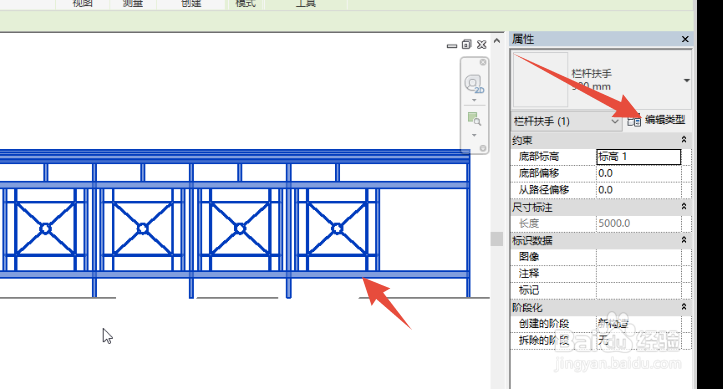Select the railing's top handrail in the drawing
Image resolution: width=723 pixels, height=389 pixels.
coord(234,156)
